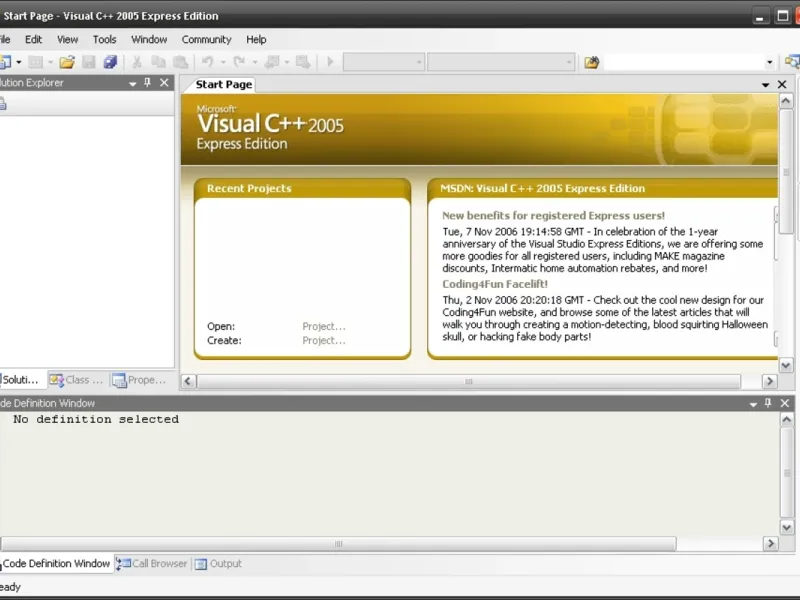Maximize the Visual C++ window

point(783,16)
